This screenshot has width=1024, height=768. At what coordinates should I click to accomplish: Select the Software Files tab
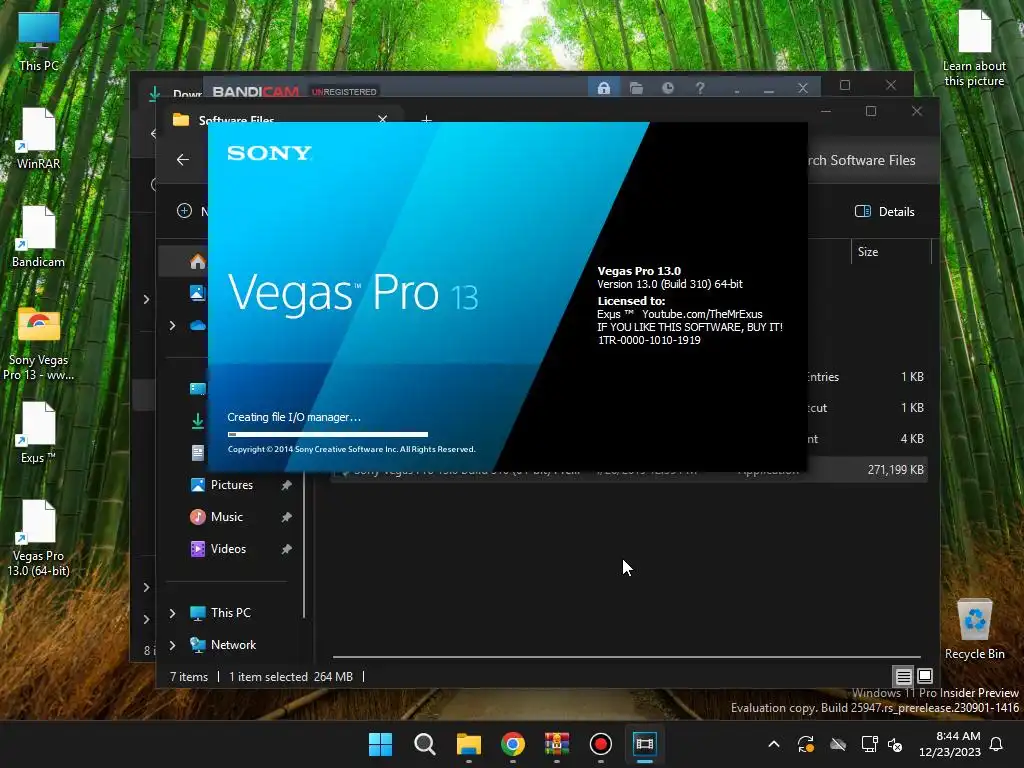(281, 120)
